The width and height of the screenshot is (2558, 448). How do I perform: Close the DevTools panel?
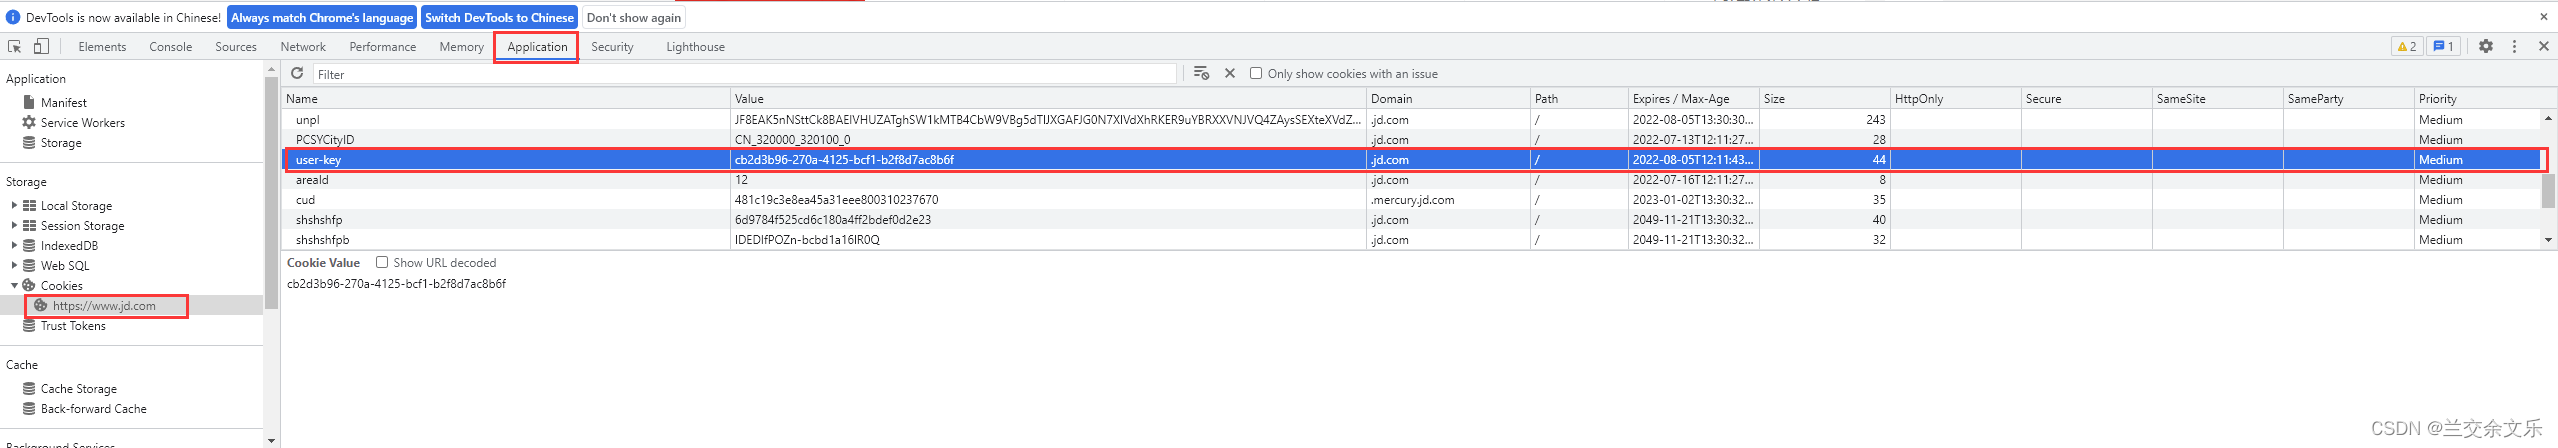coord(2544,46)
